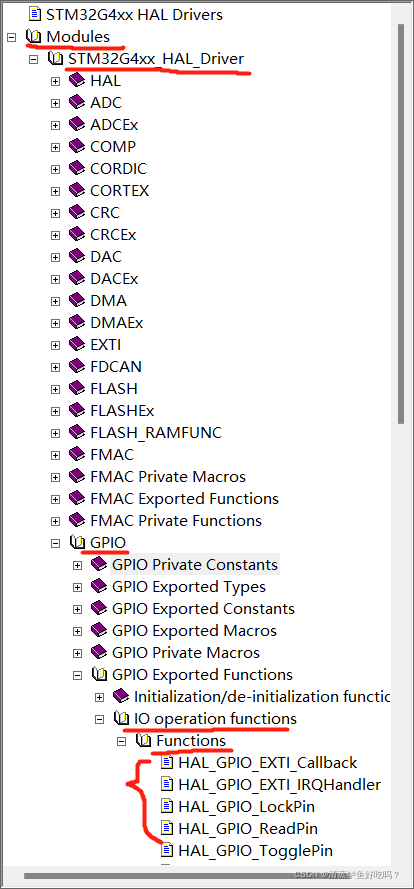Click the open book icon beside GPIO
Image resolution: width=414 pixels, height=889 pixels.
(77, 543)
